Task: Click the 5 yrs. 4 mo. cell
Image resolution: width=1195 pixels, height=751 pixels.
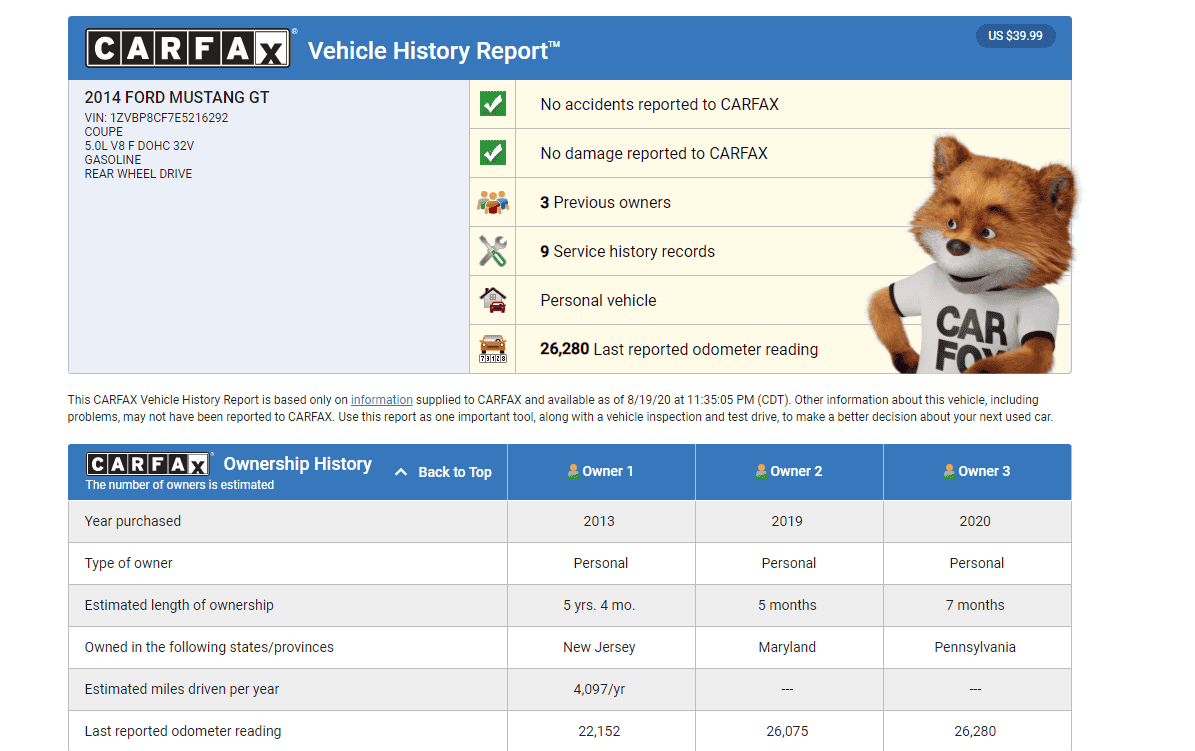Action: click(x=599, y=605)
